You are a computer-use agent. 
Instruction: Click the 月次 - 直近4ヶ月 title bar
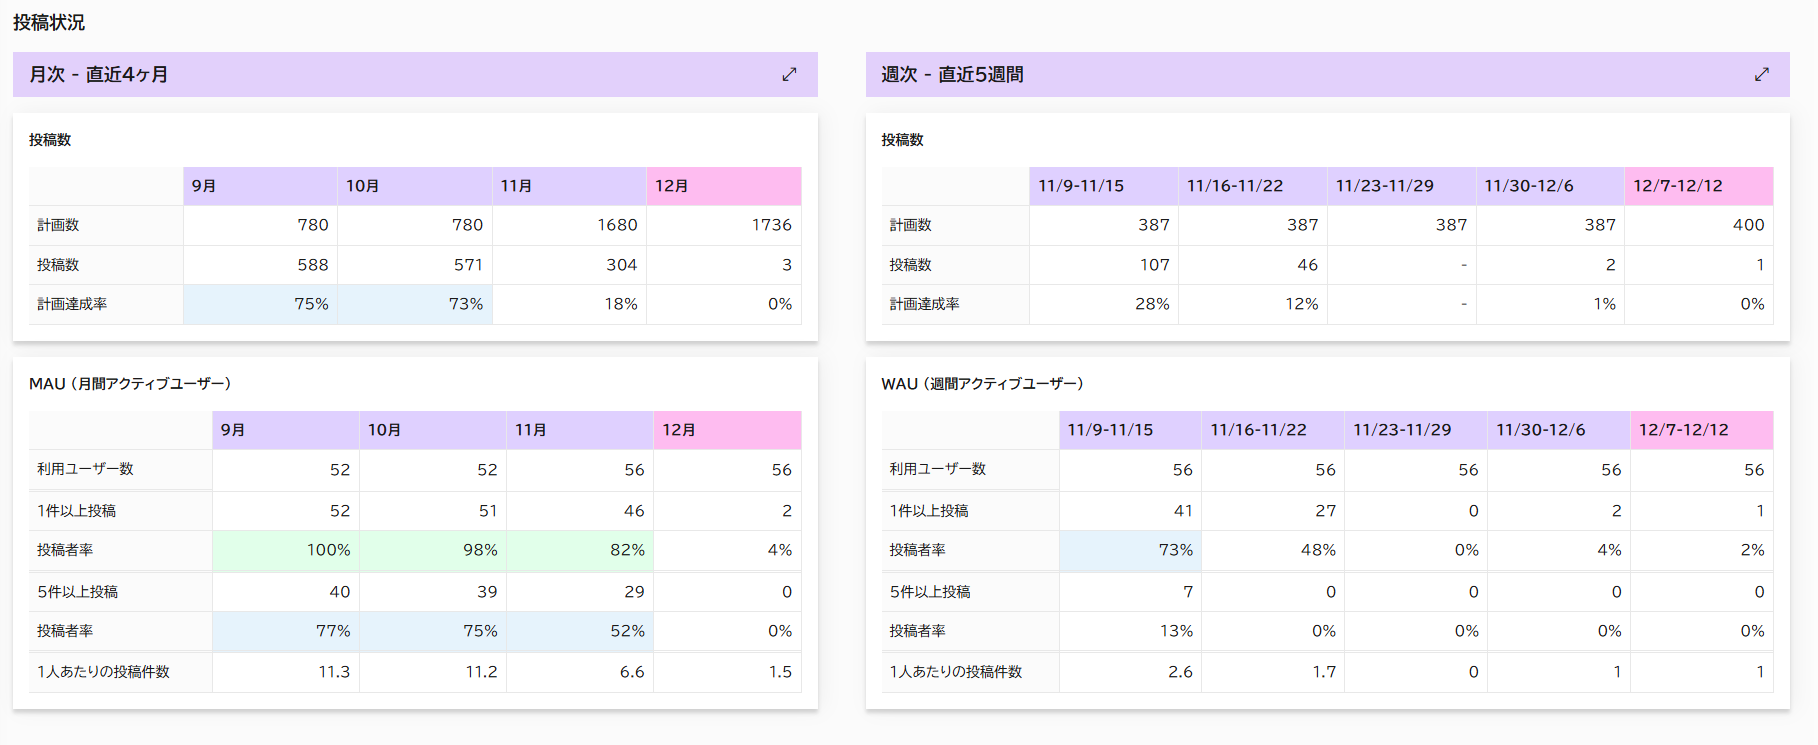tap(415, 74)
